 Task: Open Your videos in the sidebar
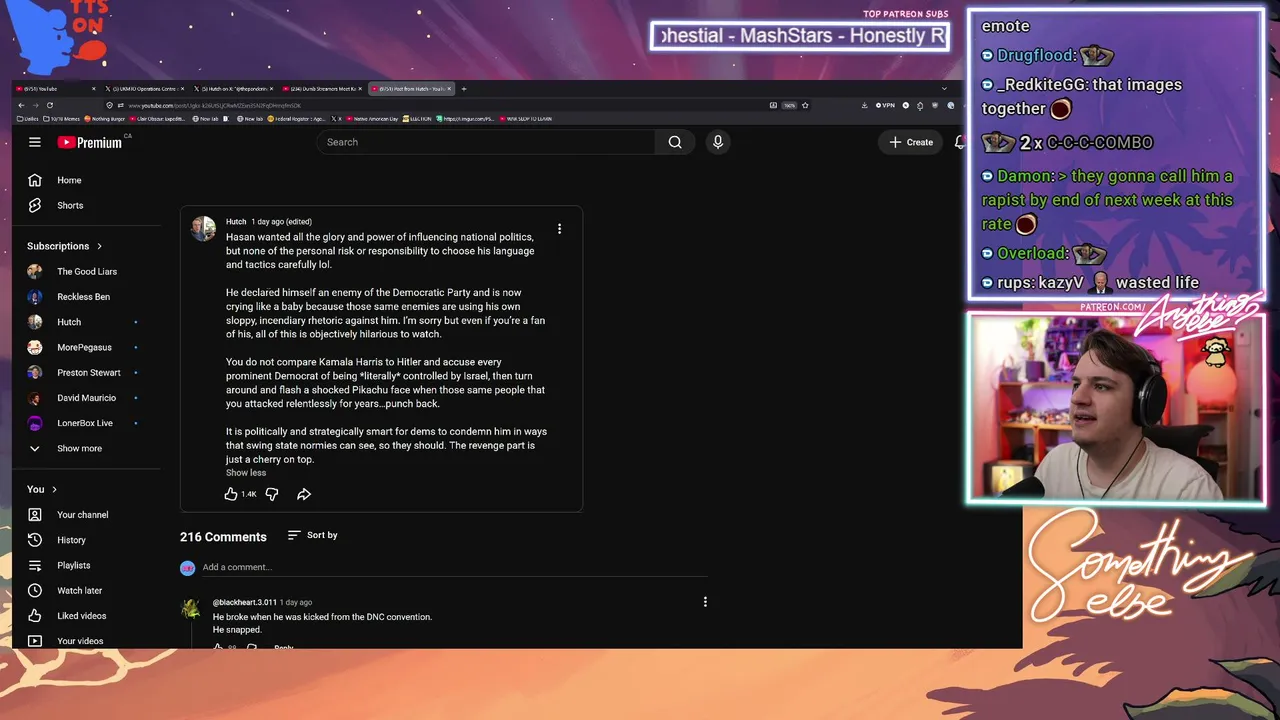pyautogui.click(x=80, y=641)
